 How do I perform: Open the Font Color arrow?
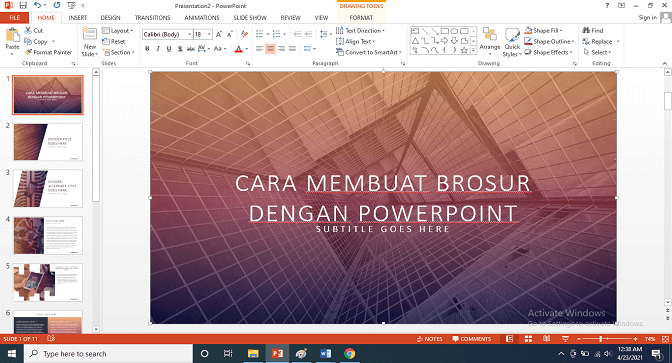pos(247,49)
